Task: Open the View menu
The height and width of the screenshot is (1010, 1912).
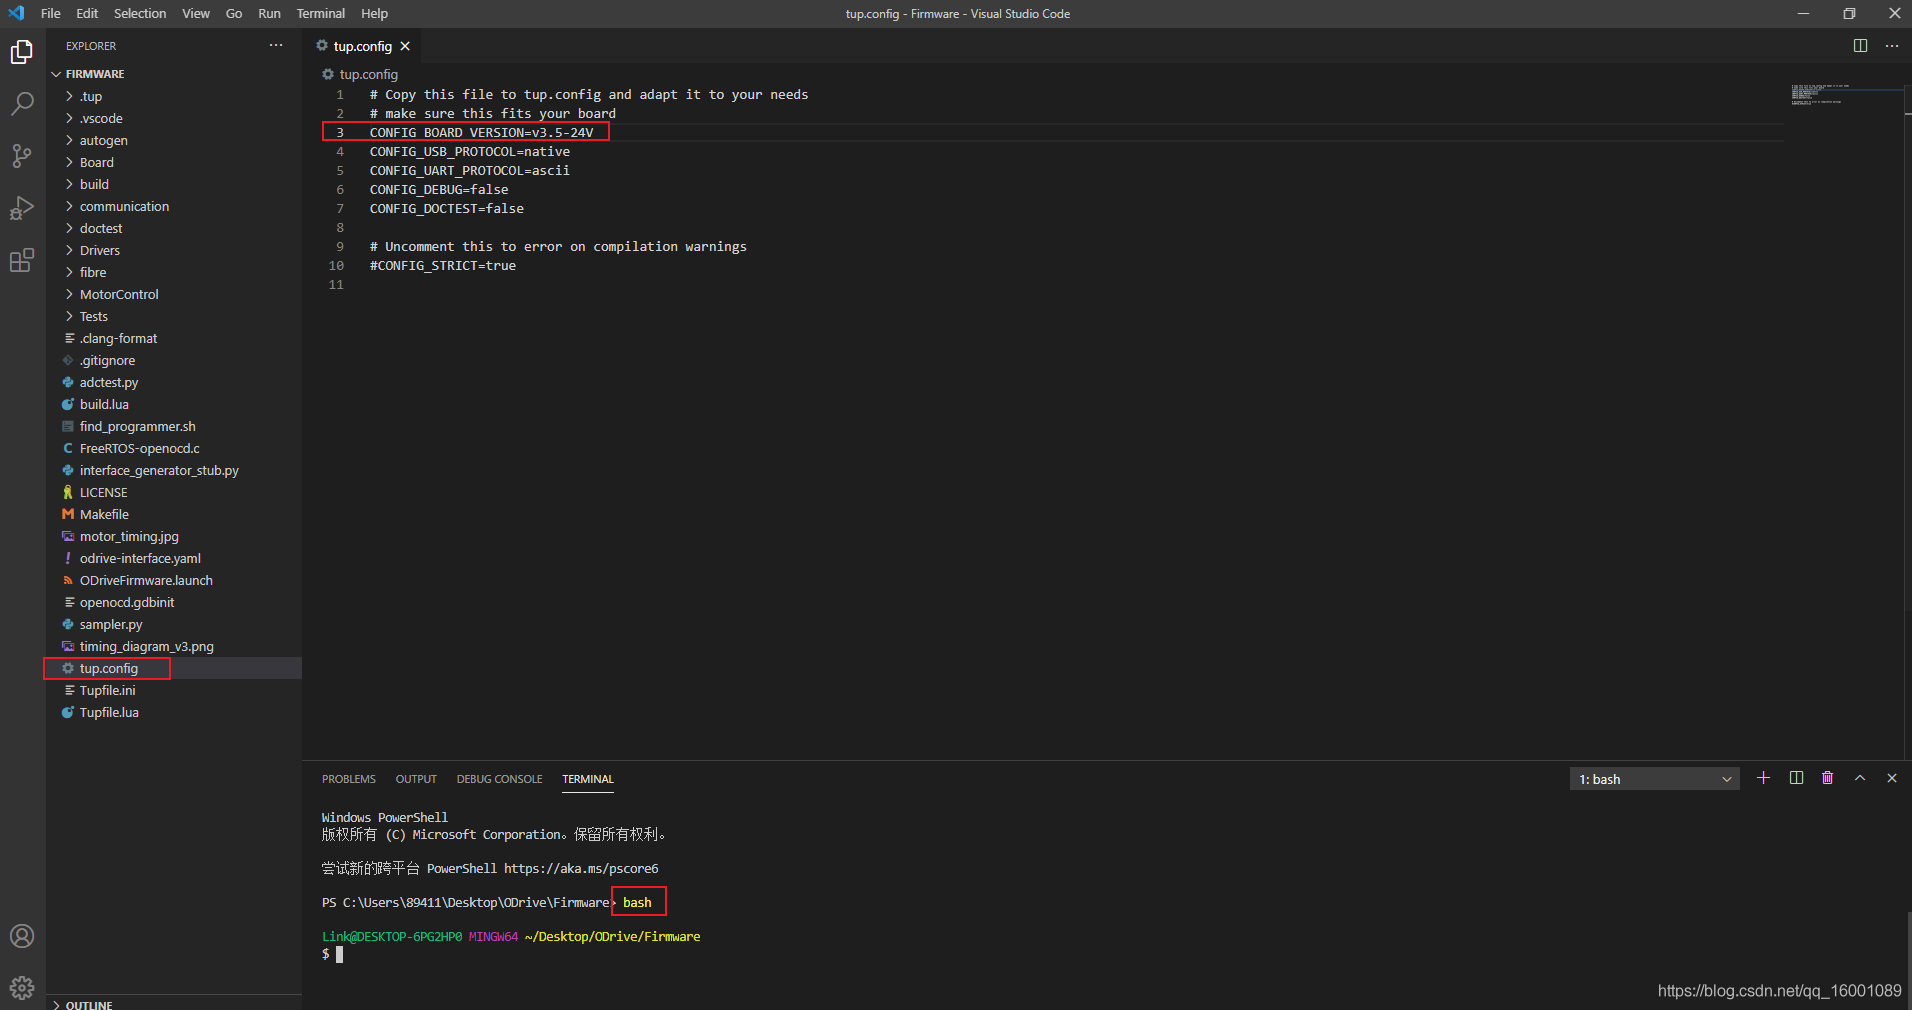Action: point(196,13)
